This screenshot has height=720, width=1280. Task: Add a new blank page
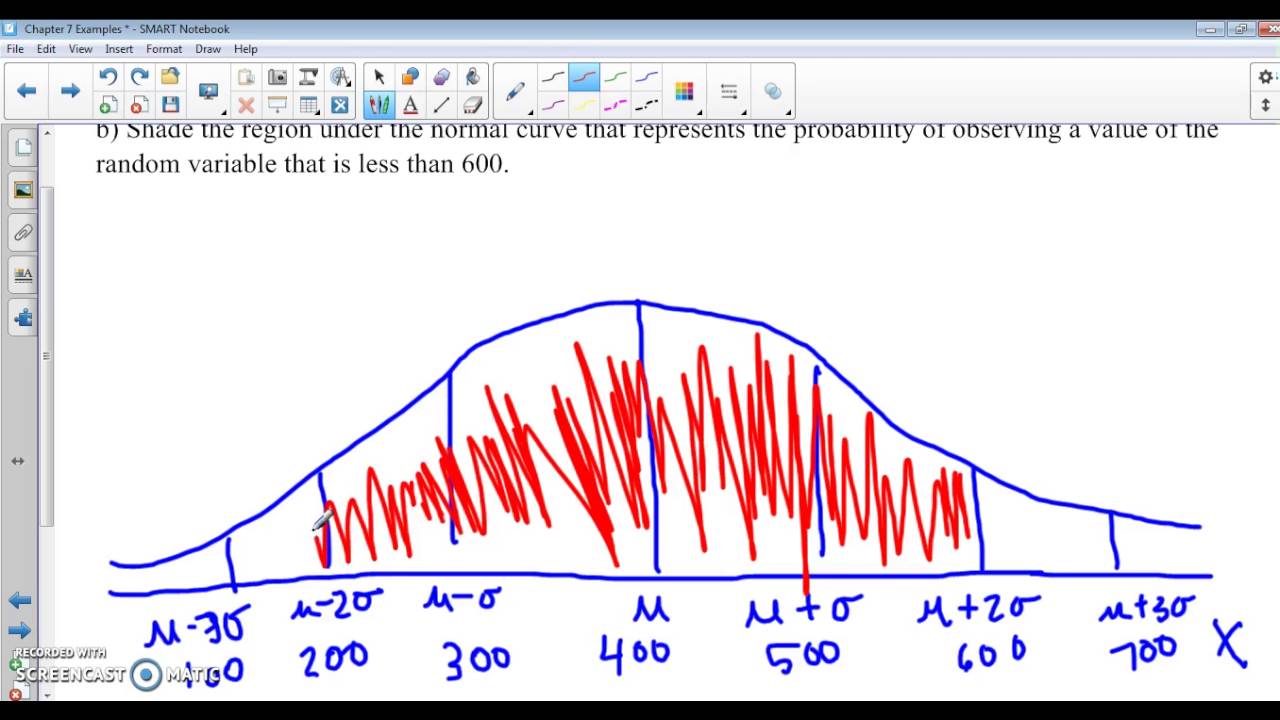(108, 105)
